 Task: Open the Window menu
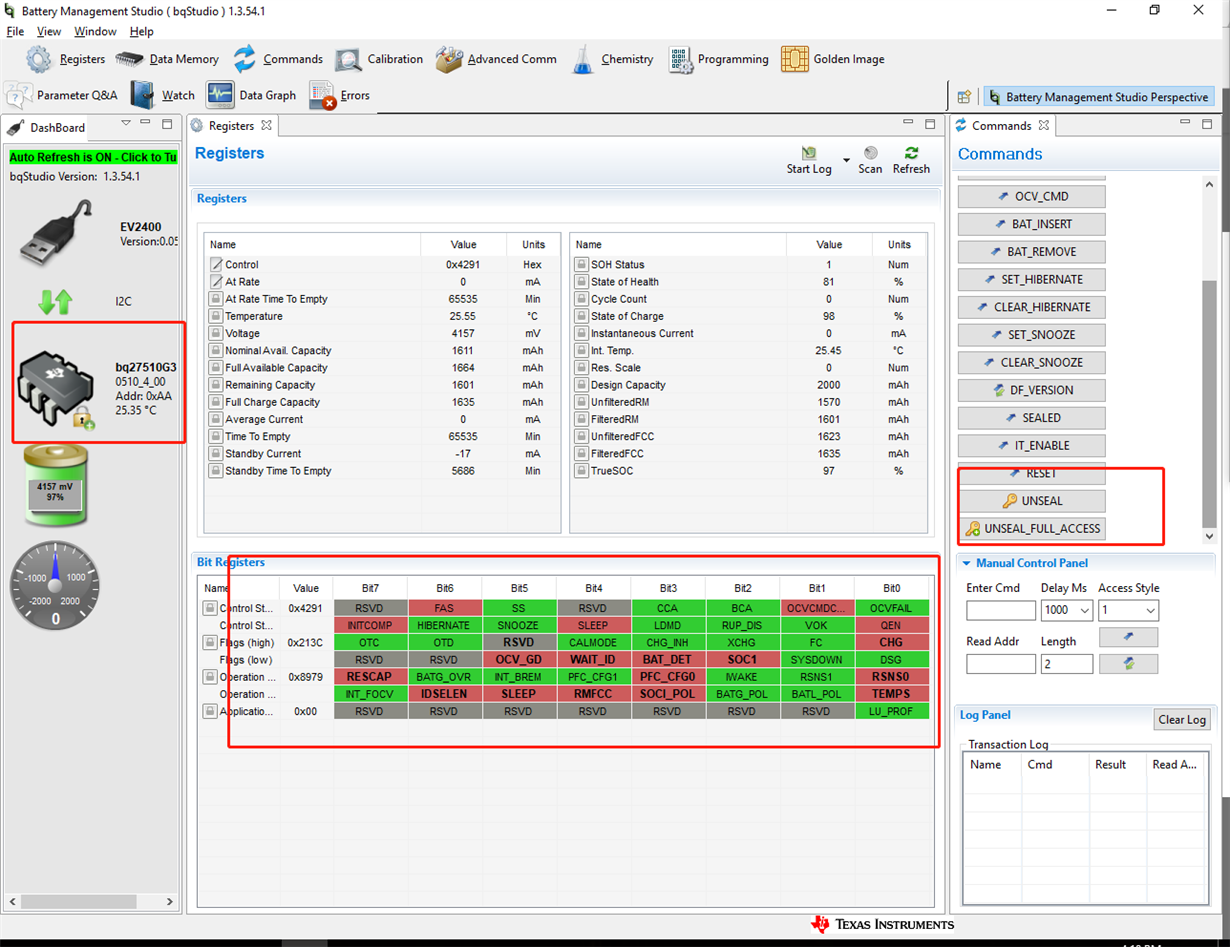point(95,31)
